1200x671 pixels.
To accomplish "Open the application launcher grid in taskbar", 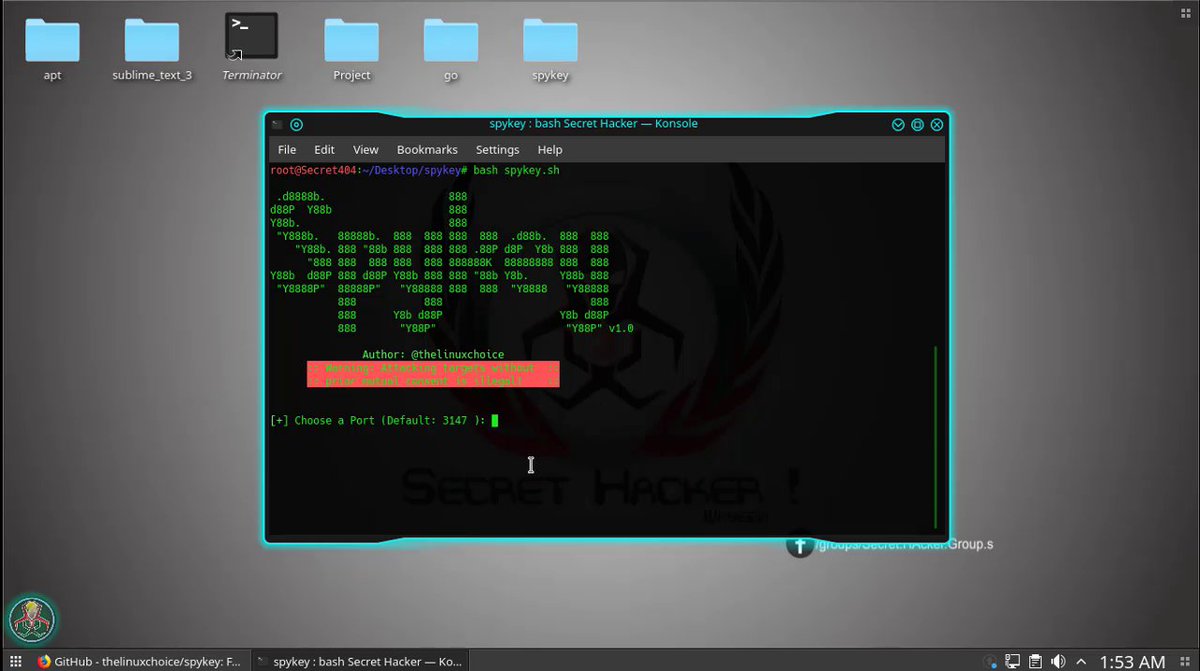I will 15,661.
